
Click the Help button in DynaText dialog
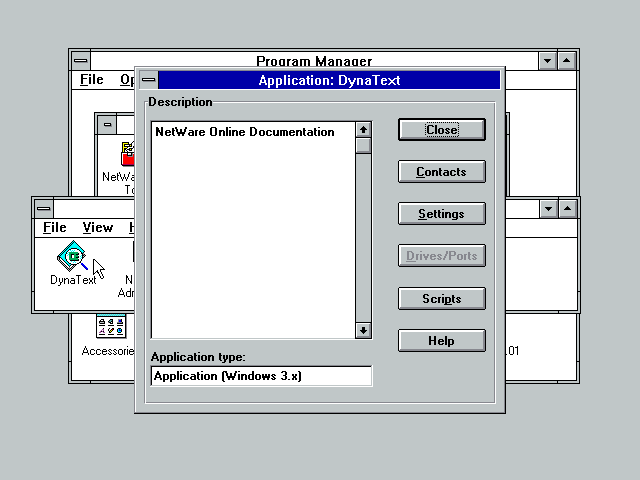tap(442, 341)
